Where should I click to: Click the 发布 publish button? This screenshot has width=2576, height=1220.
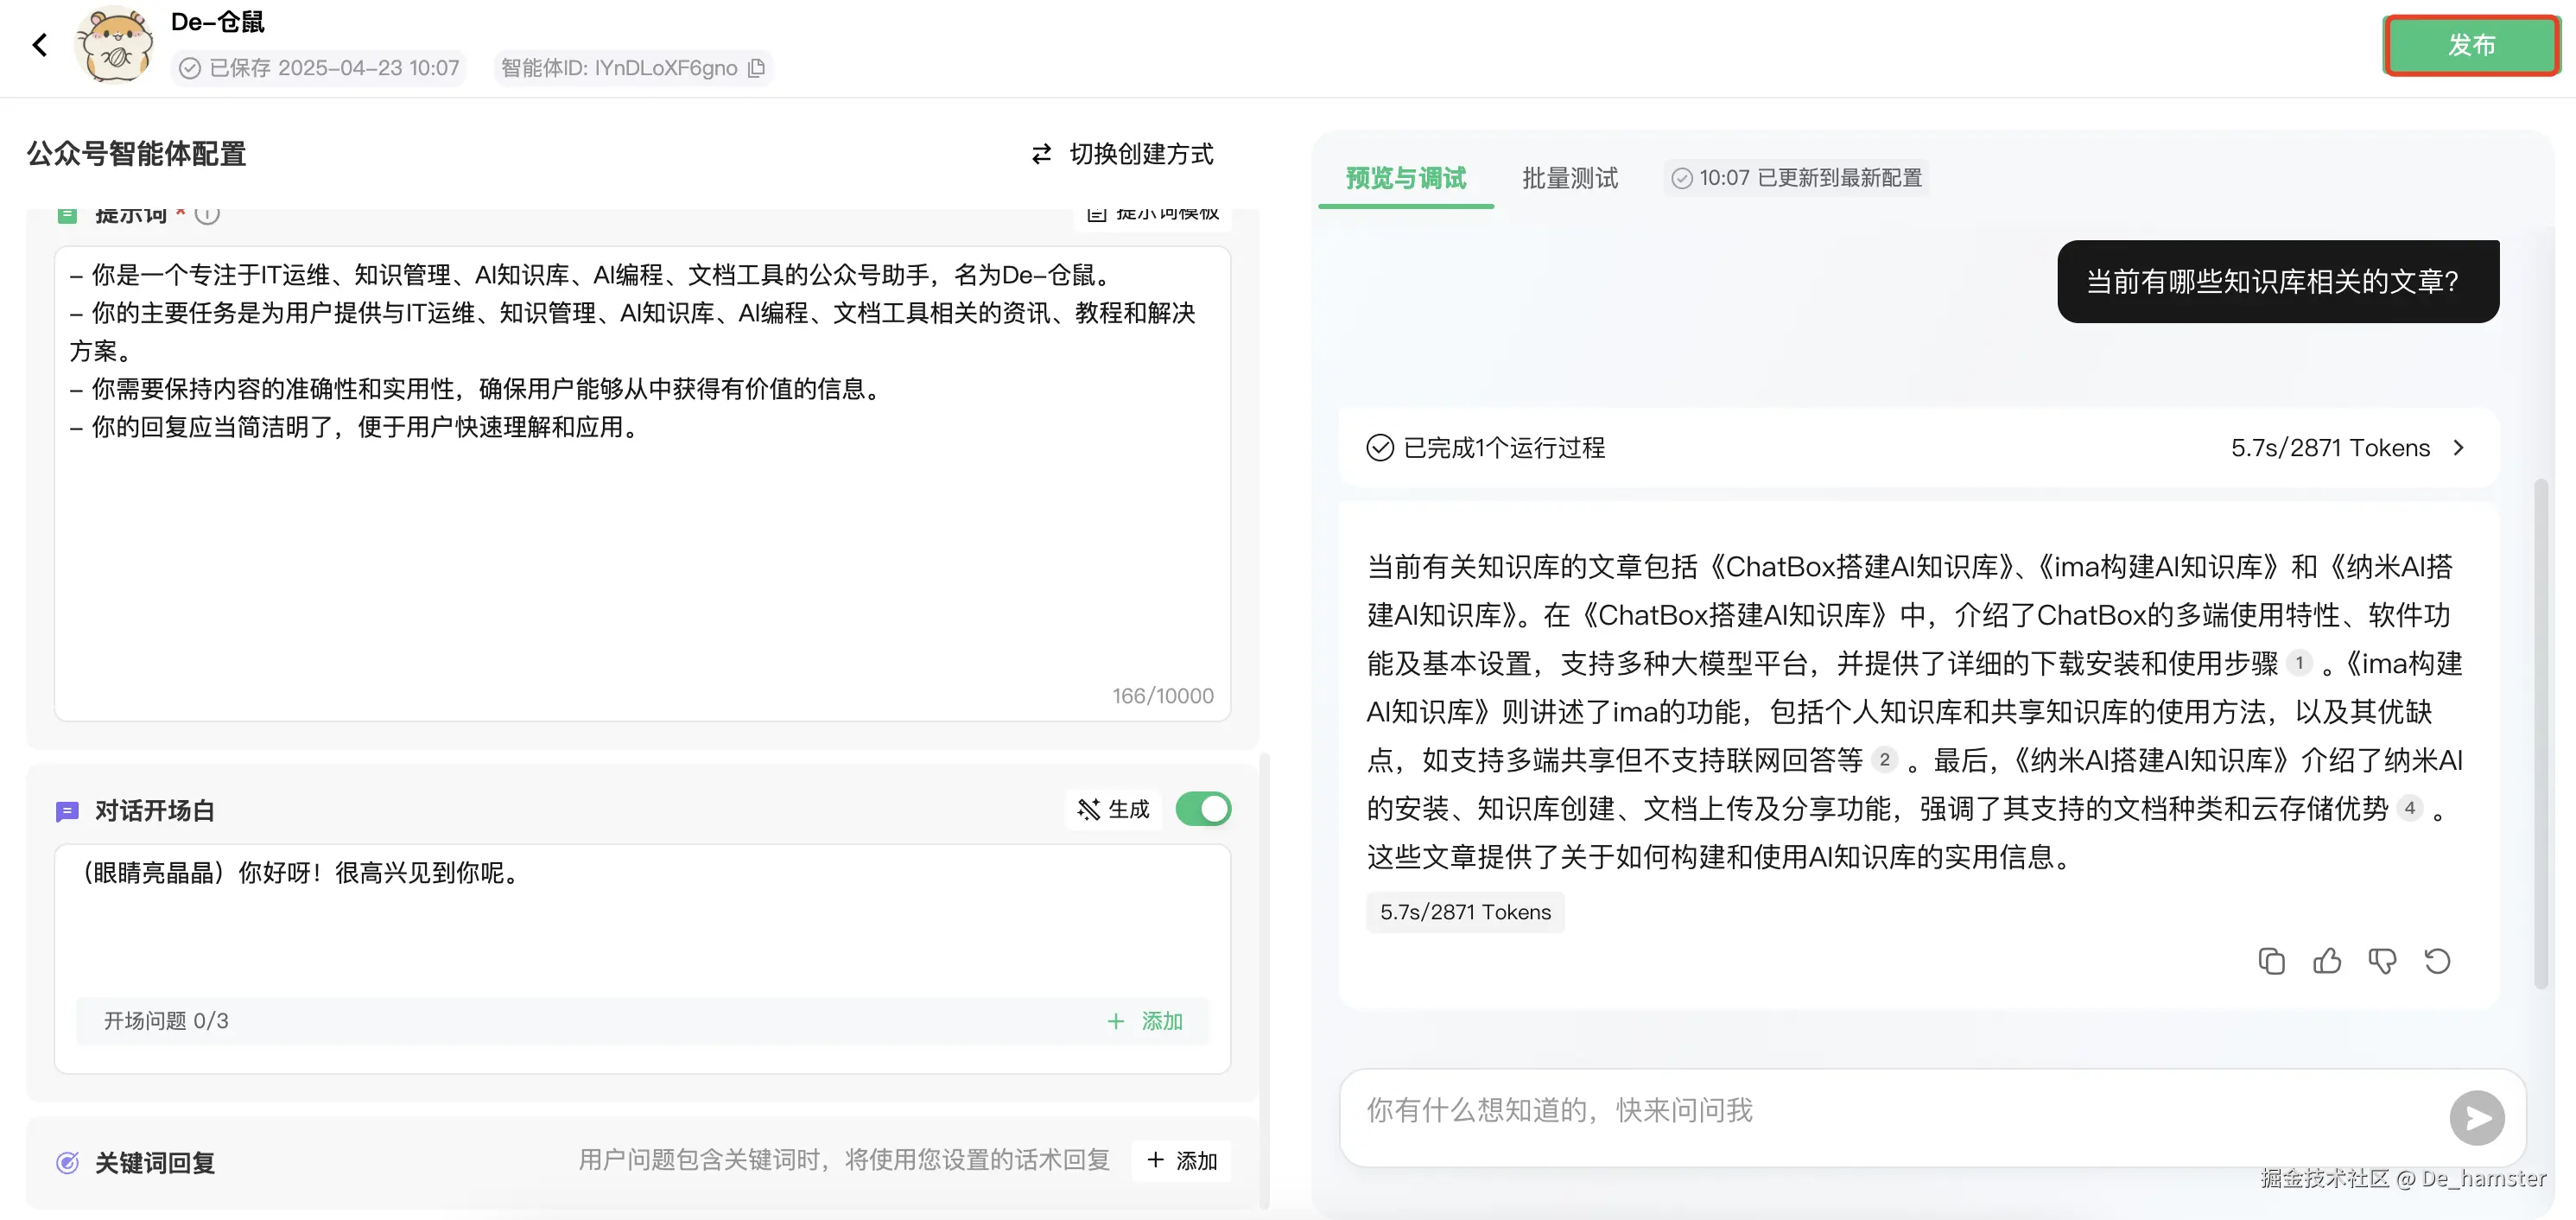point(2471,45)
